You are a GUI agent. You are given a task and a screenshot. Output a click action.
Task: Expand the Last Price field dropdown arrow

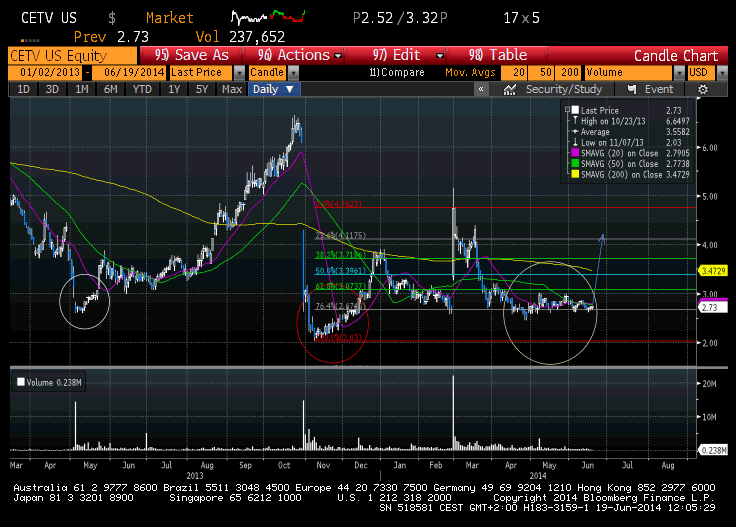click(x=239, y=73)
